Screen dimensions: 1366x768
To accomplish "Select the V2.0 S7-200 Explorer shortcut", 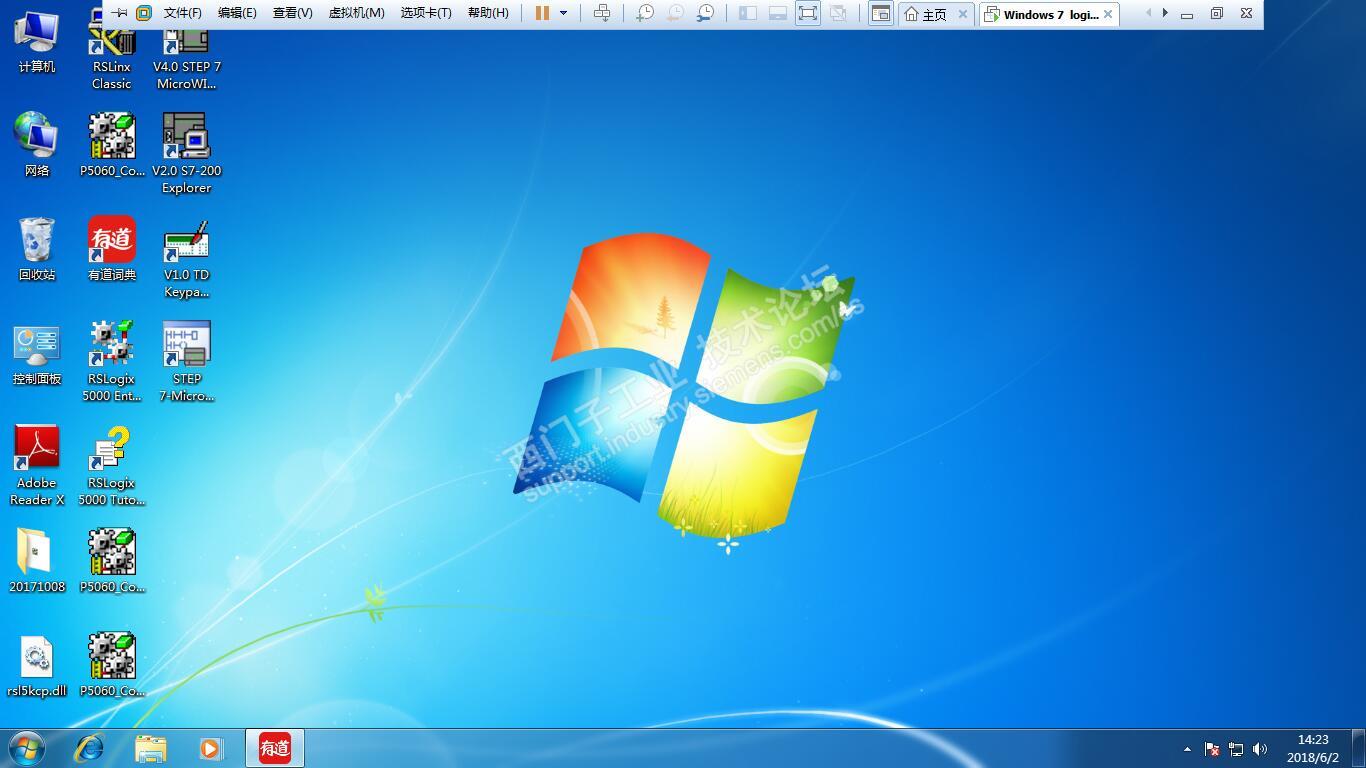I will click(187, 153).
